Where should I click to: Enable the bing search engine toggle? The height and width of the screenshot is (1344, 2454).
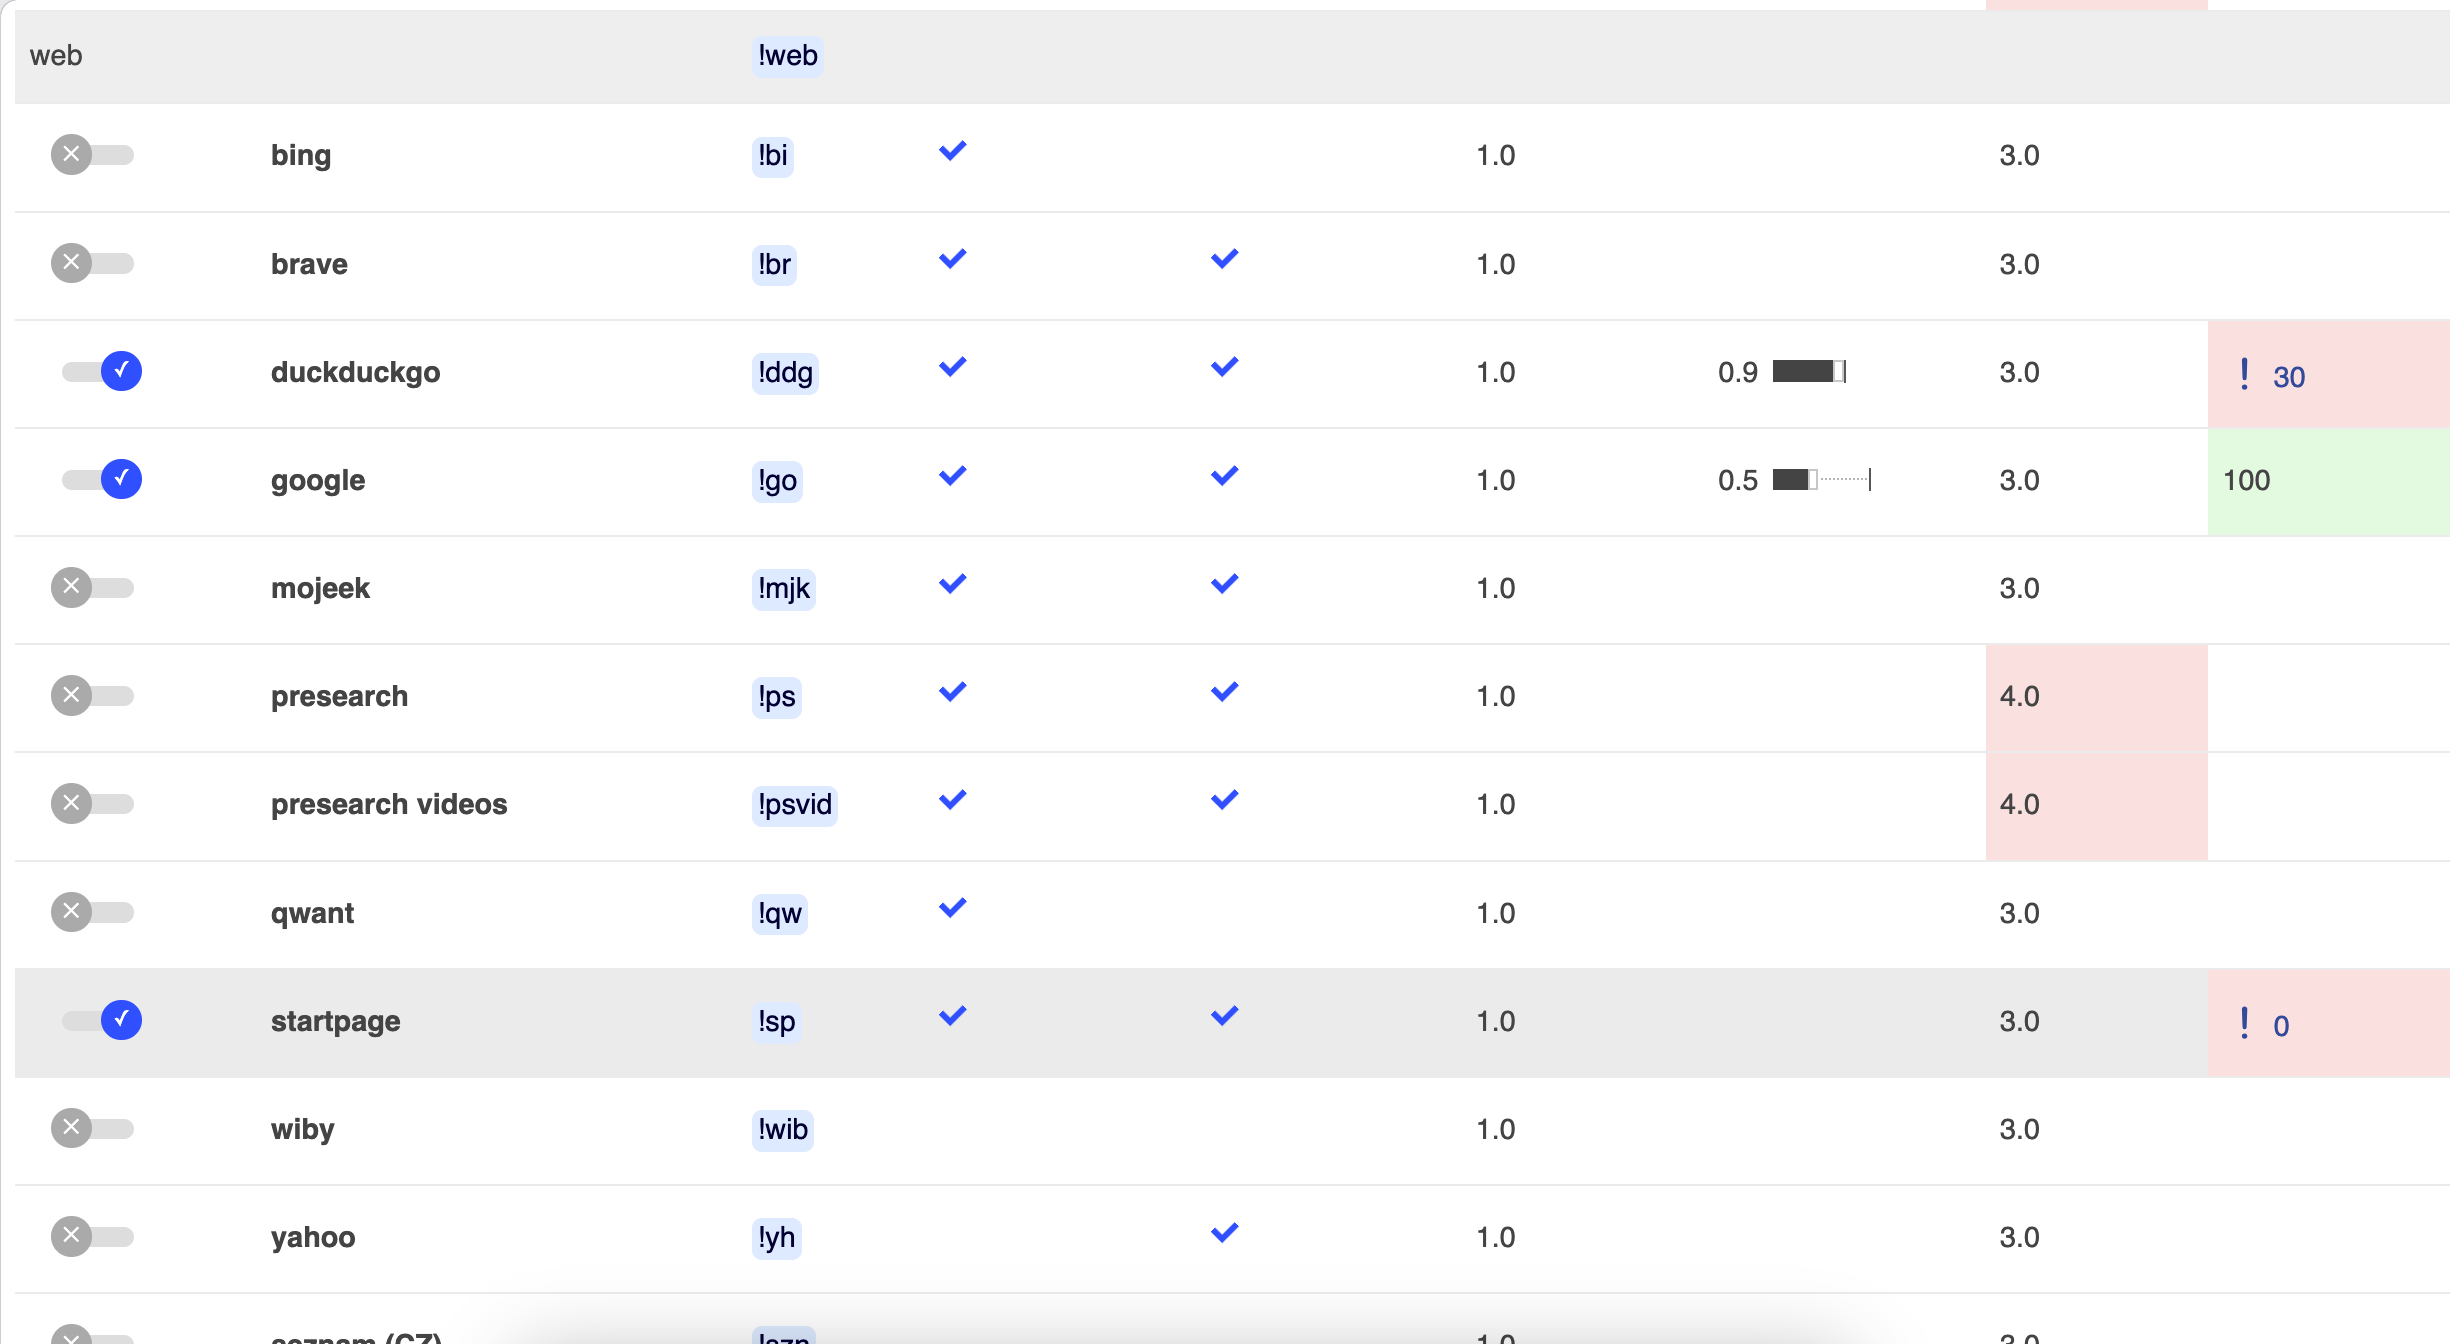click(x=93, y=155)
